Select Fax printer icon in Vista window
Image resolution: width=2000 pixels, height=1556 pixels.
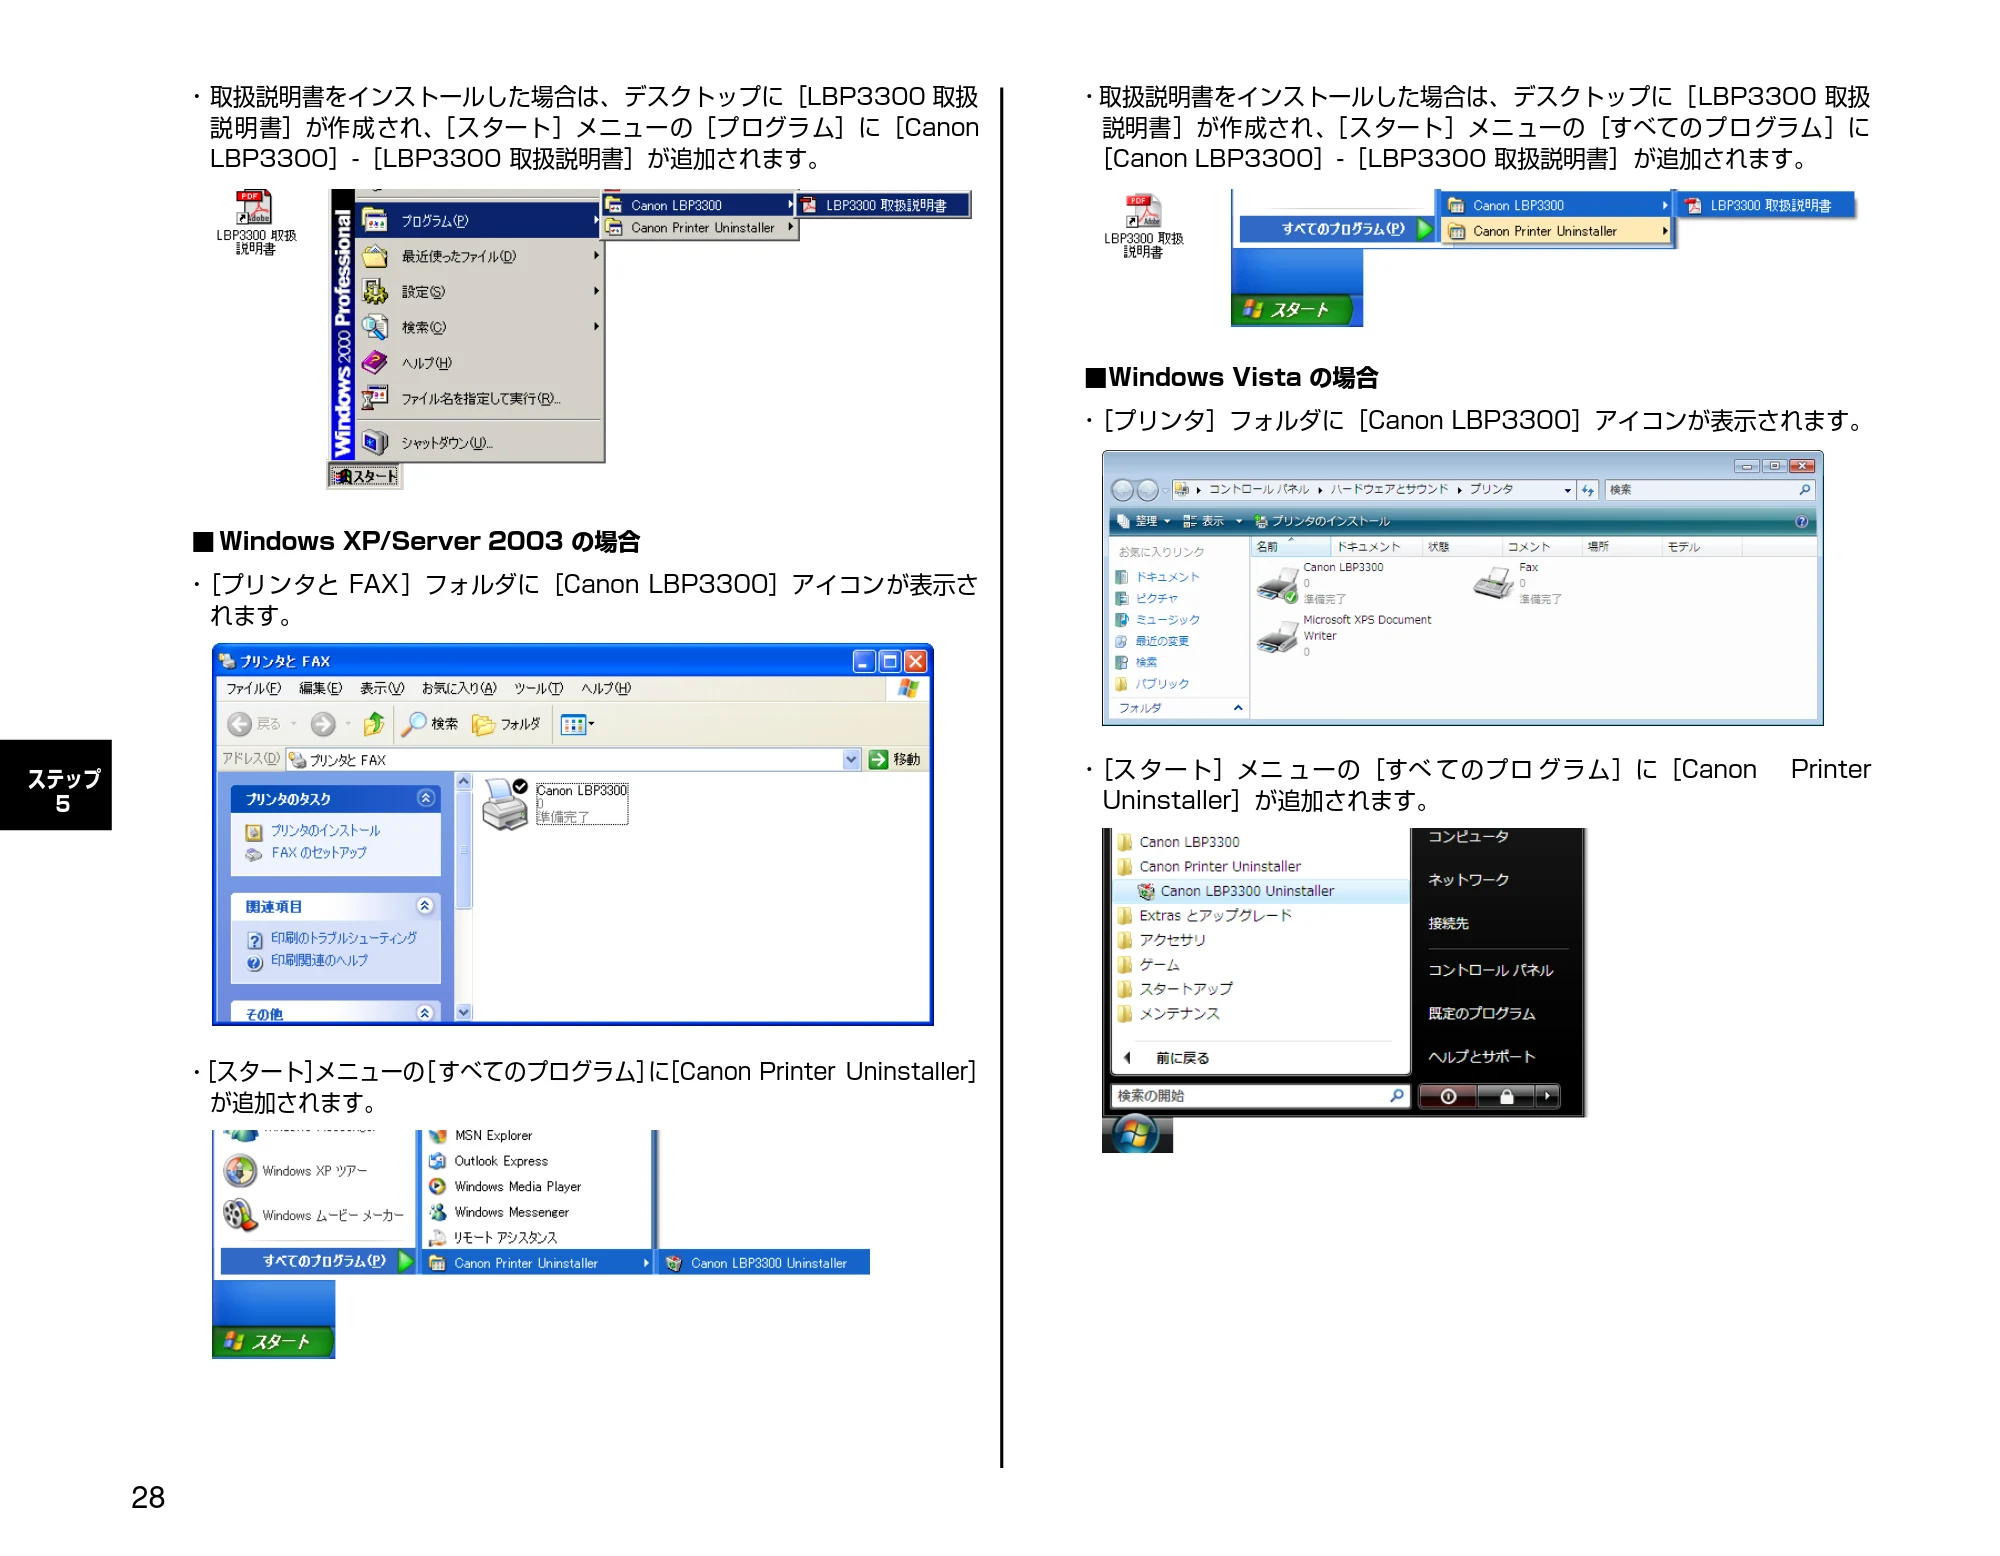(1518, 583)
